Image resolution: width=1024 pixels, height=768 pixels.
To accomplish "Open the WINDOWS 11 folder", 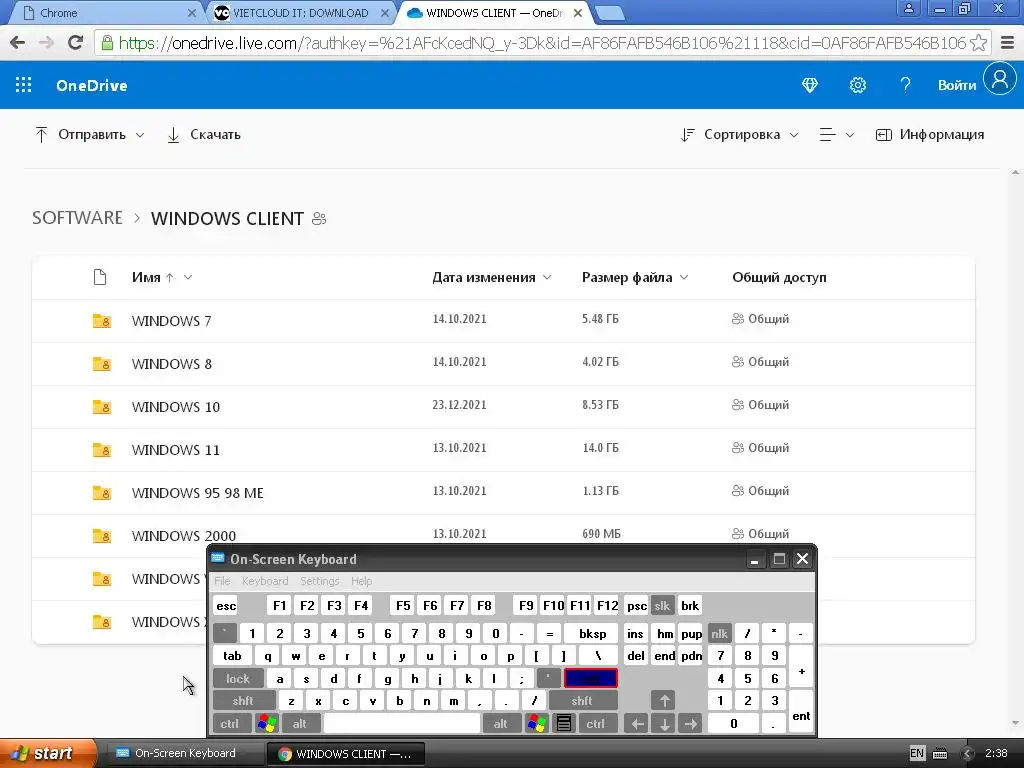I will [x=176, y=450].
